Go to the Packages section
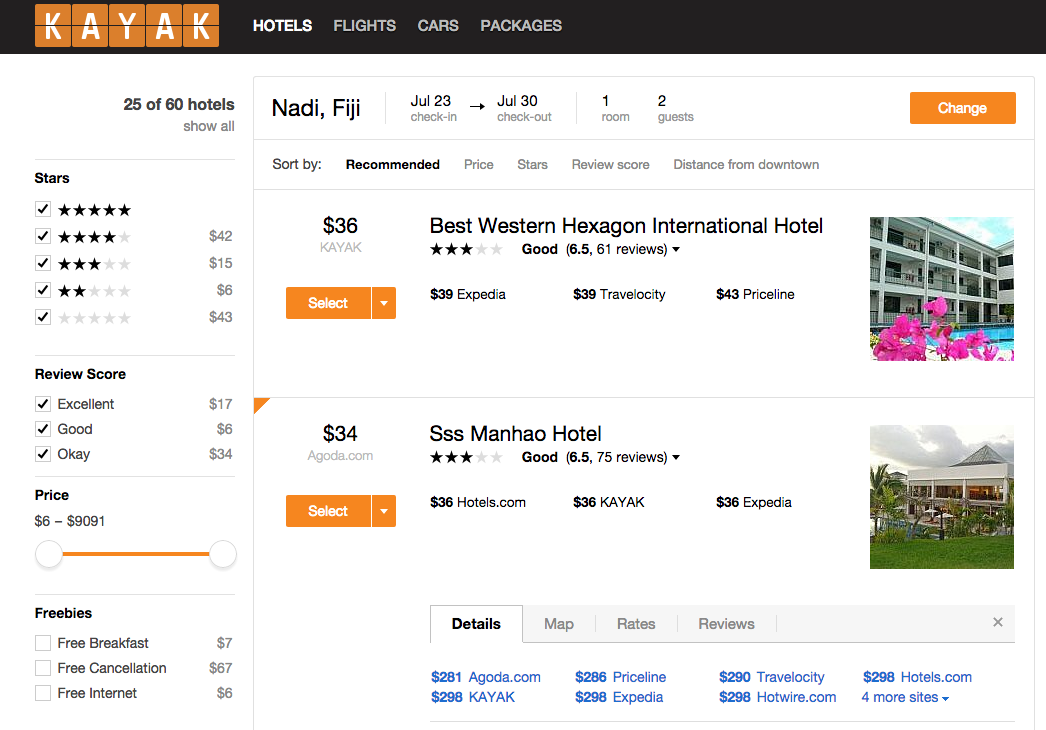 521,25
